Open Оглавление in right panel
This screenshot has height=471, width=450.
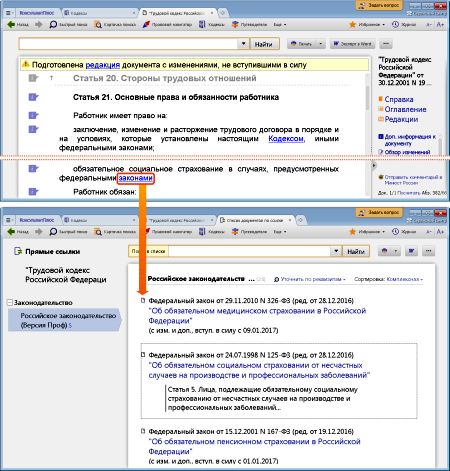(405, 109)
